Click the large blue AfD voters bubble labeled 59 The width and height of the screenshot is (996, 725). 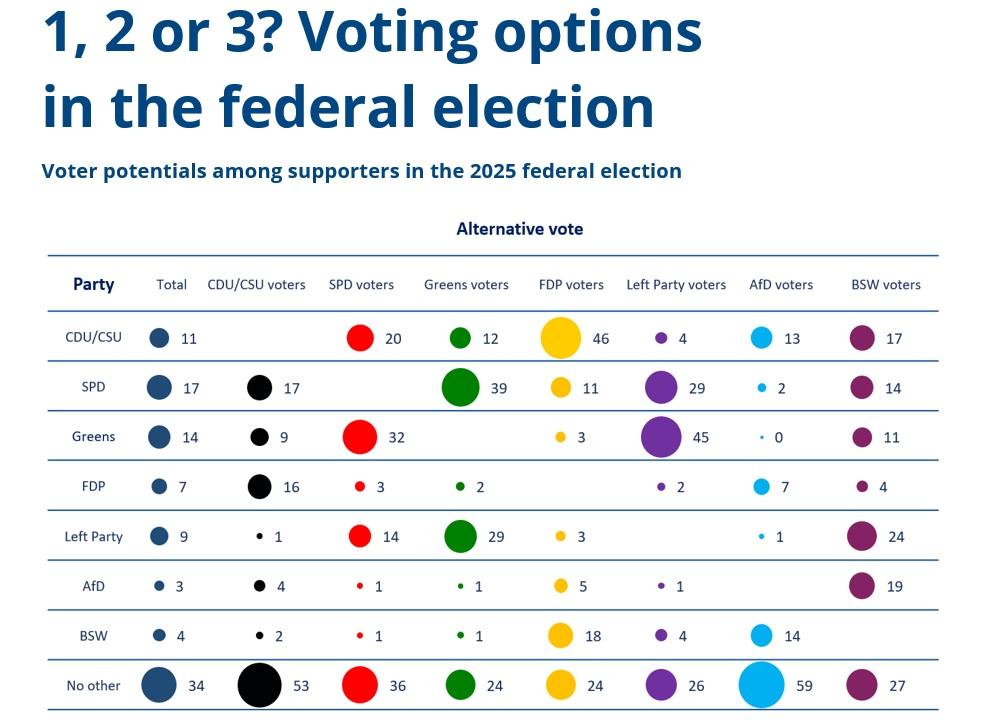tap(760, 685)
